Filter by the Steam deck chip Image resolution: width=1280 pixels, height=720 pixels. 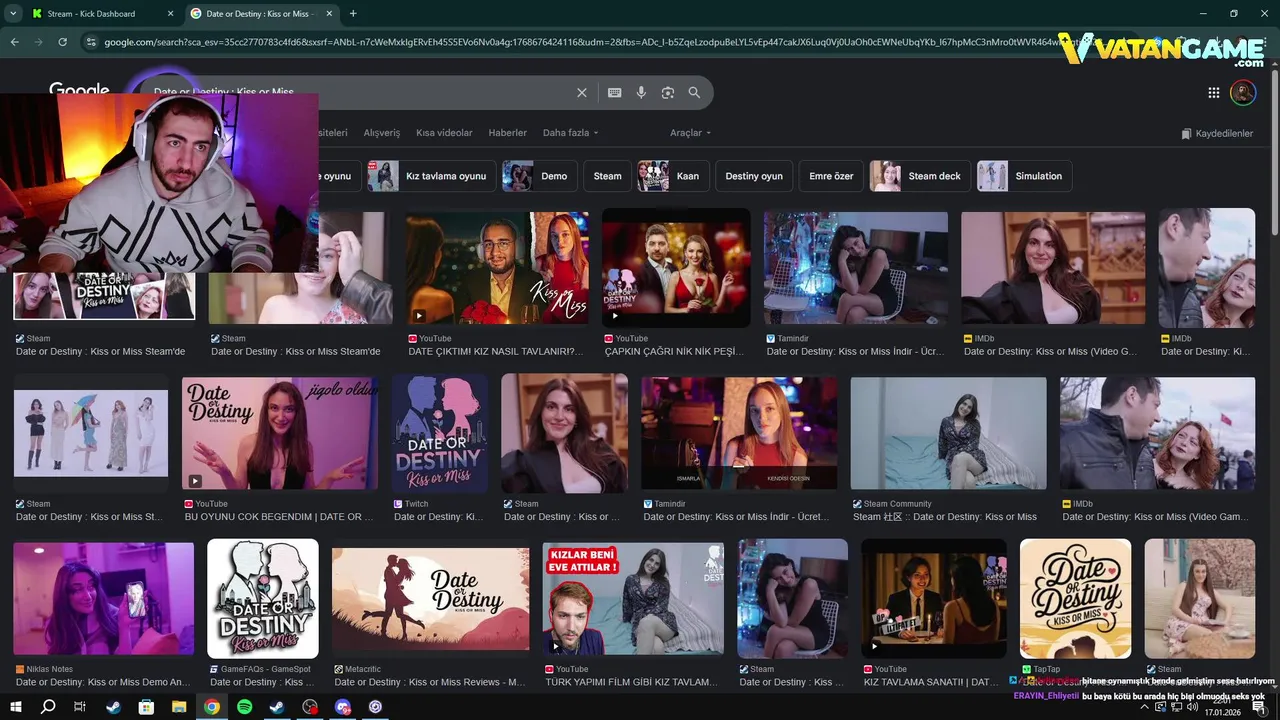(x=920, y=176)
